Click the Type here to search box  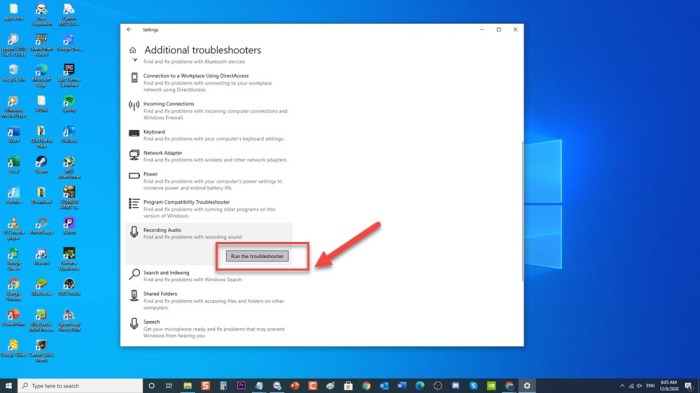point(80,385)
